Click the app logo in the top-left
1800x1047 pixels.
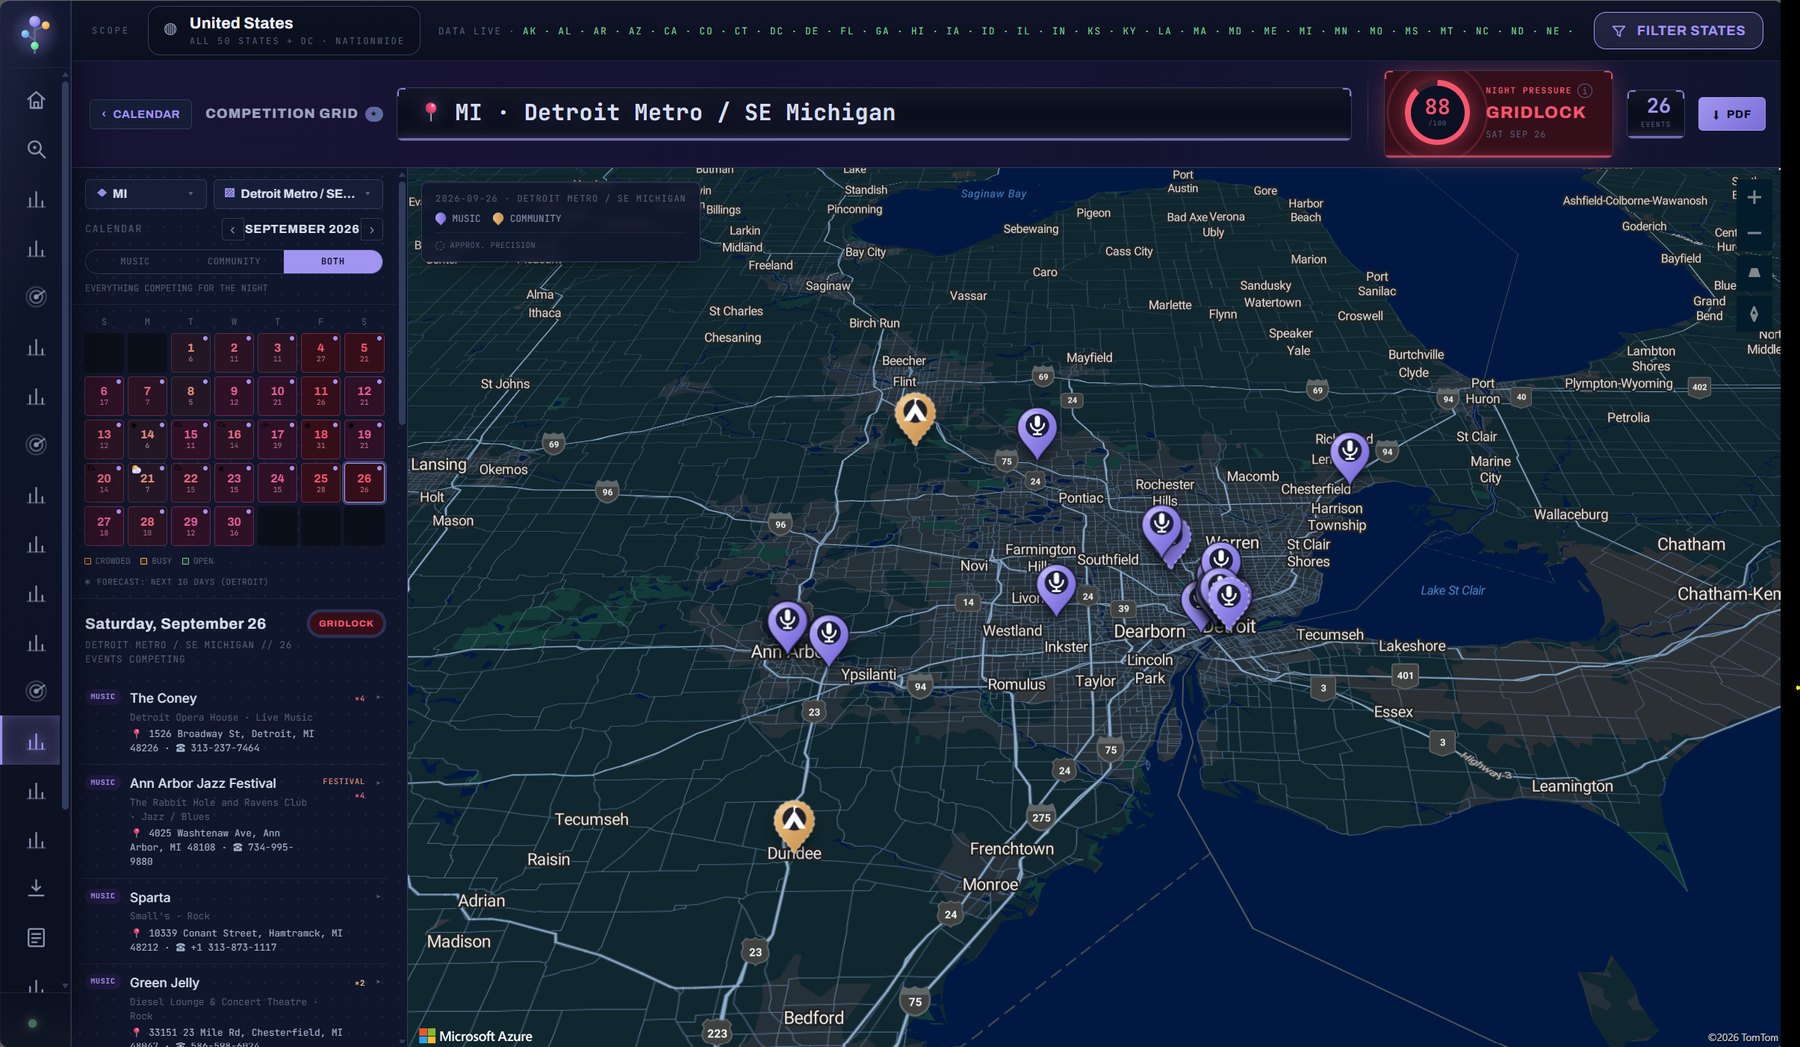pos(35,32)
